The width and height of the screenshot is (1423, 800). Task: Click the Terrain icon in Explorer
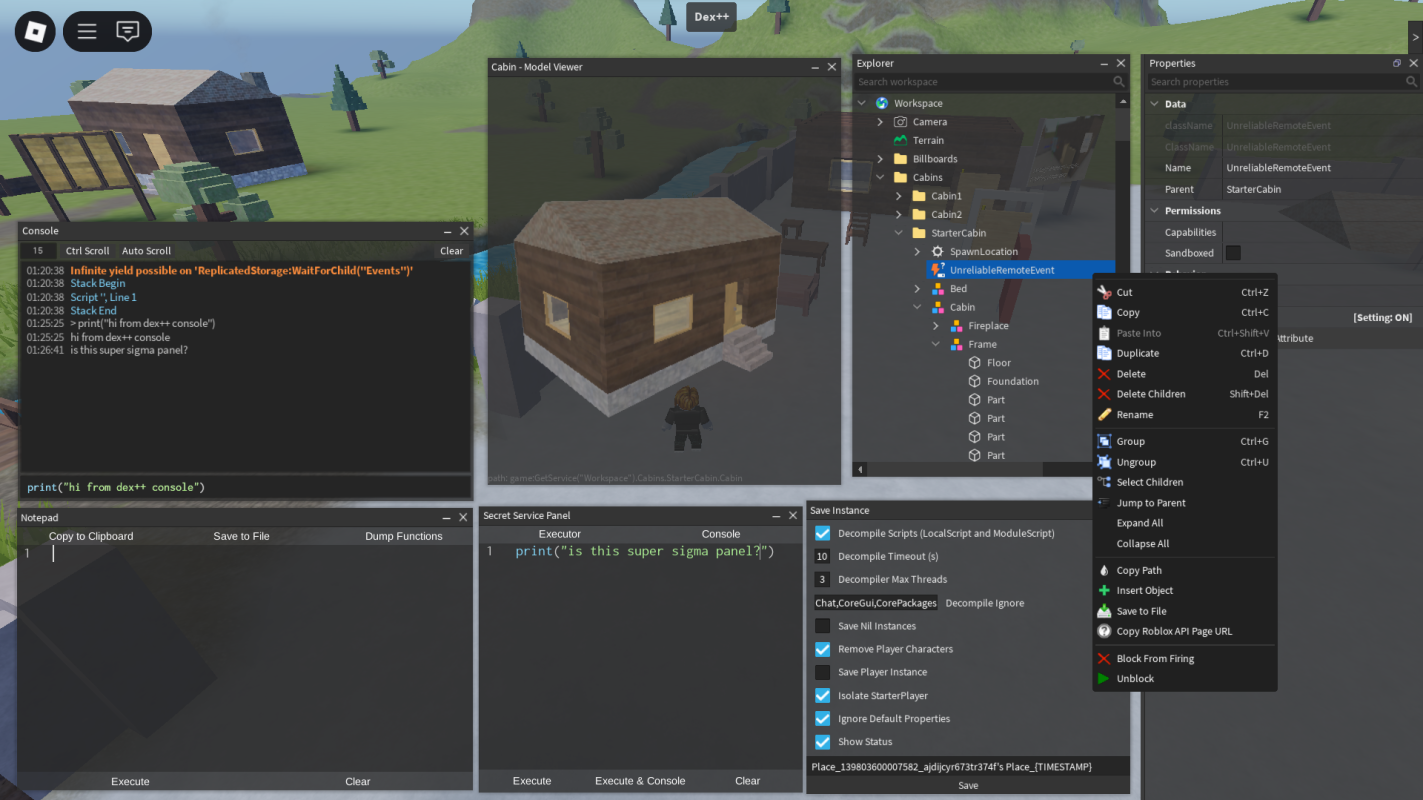[x=900, y=140]
